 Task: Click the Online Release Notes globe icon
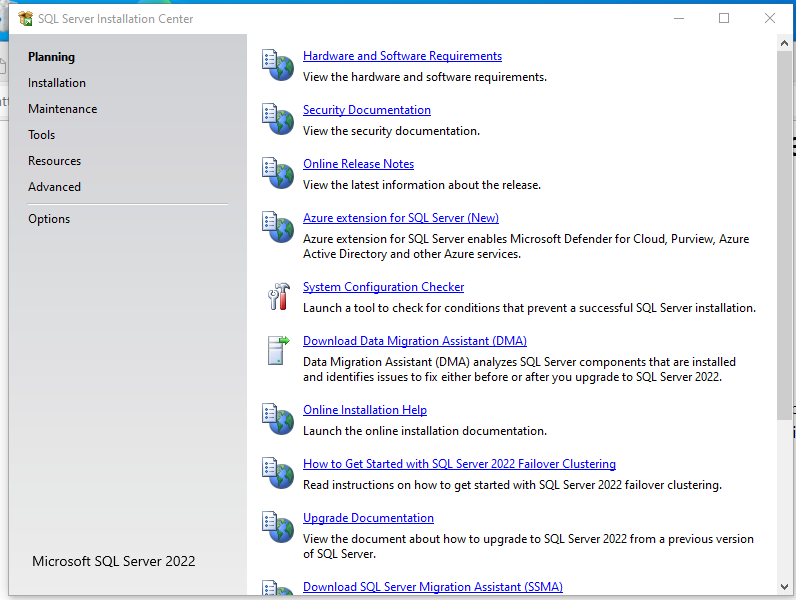point(278,173)
